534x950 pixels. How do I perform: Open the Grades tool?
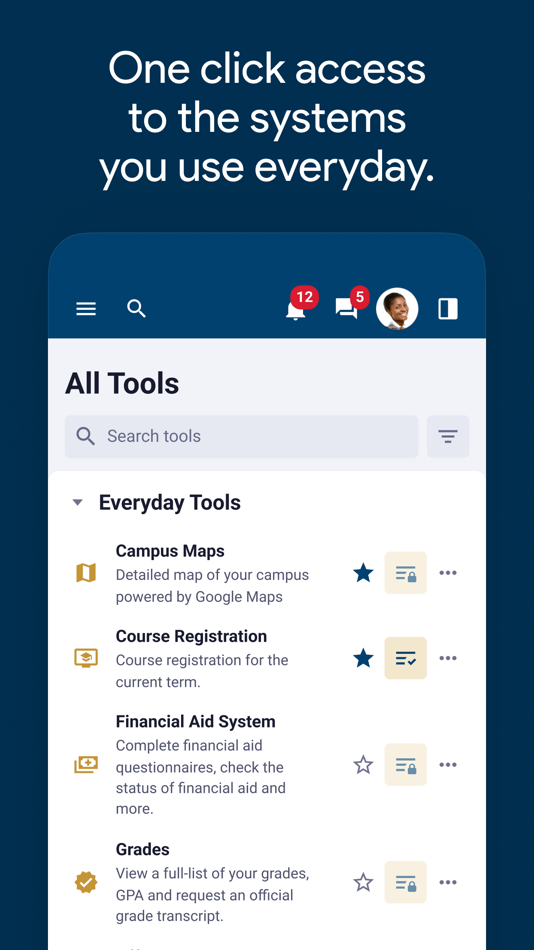point(142,849)
